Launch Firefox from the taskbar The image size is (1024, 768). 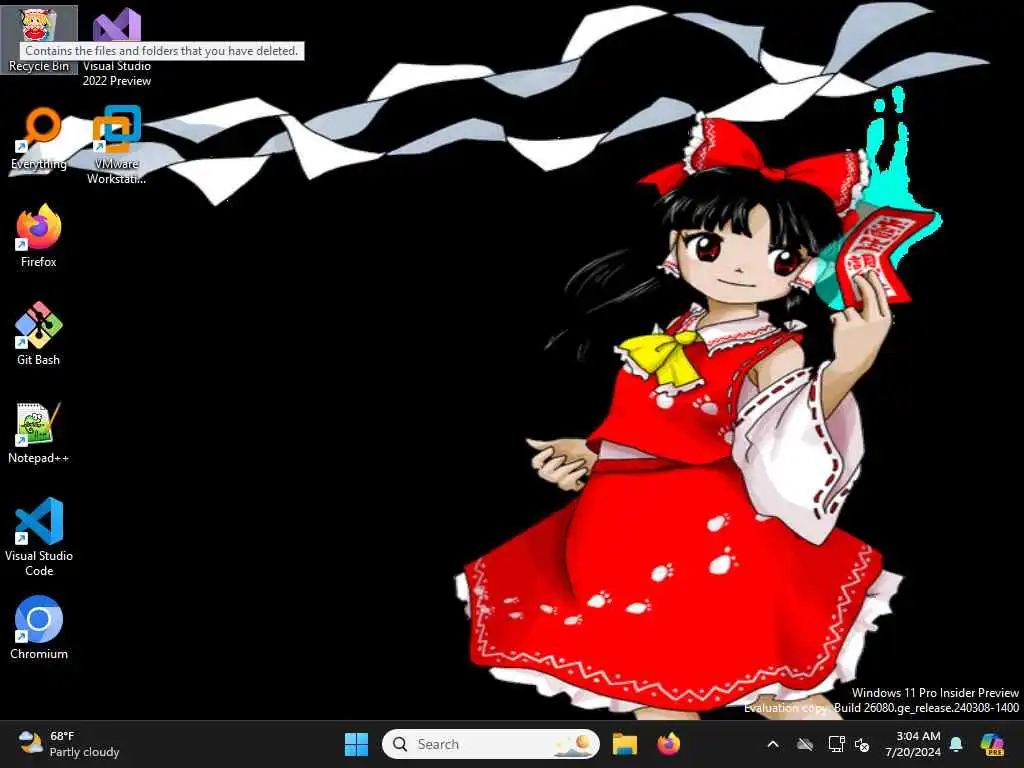click(669, 744)
